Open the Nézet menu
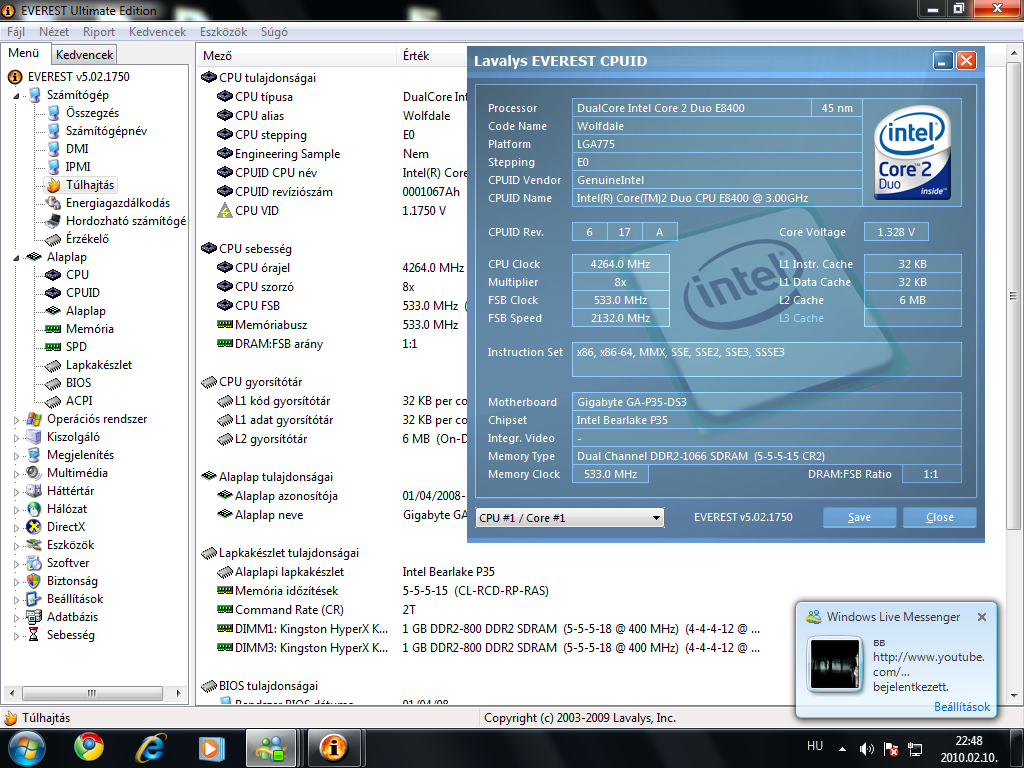The width and height of the screenshot is (1024, 768). [54, 31]
